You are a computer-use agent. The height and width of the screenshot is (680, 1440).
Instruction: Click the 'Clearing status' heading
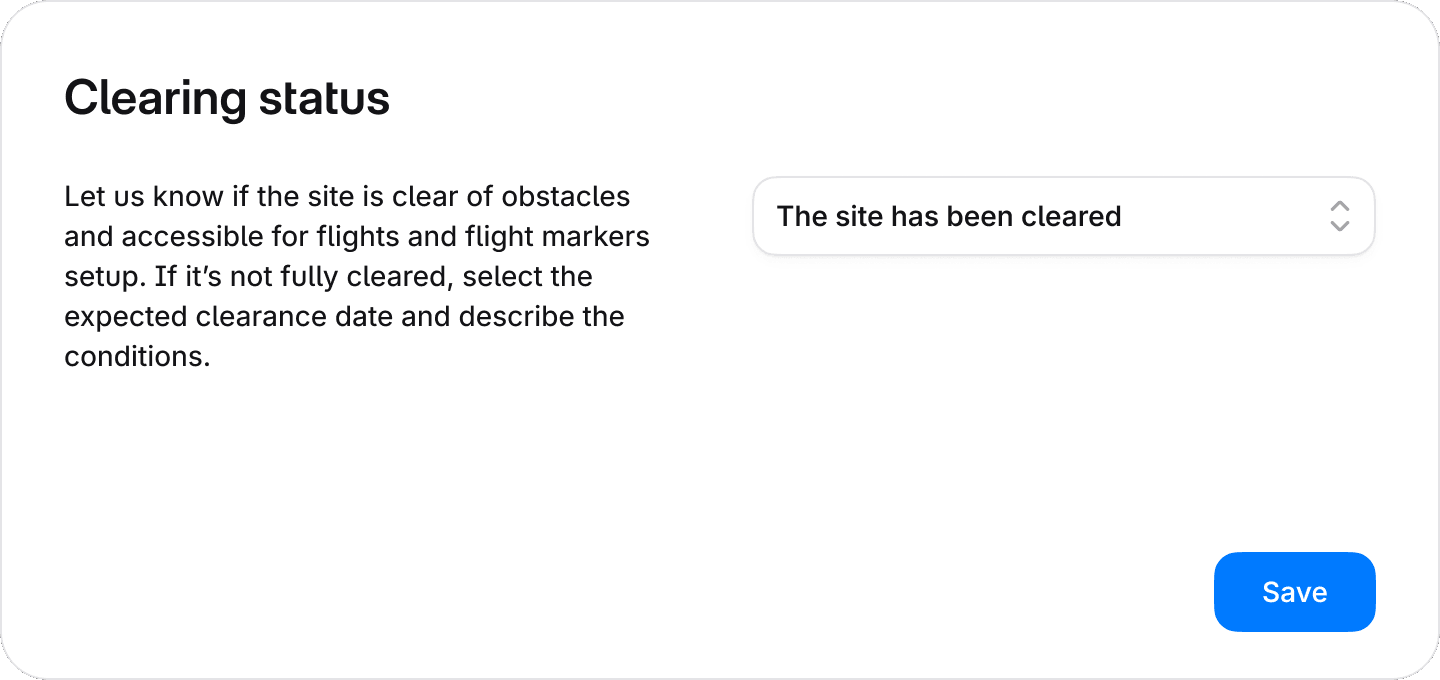(x=227, y=98)
